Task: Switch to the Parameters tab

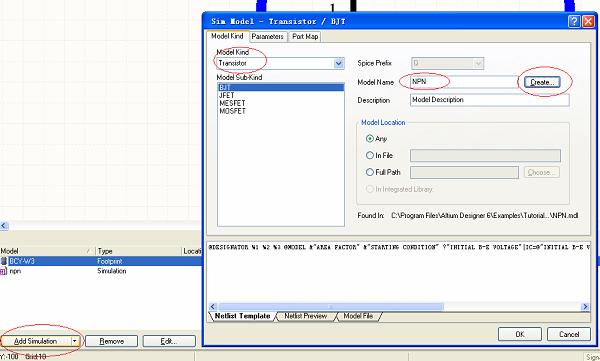Action: pyautogui.click(x=267, y=36)
